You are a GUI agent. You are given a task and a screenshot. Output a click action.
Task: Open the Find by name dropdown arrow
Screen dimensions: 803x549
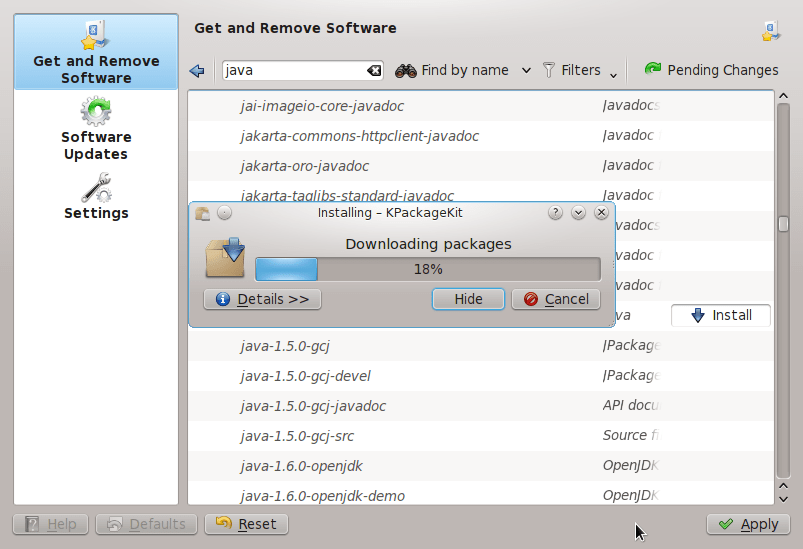pos(526,71)
